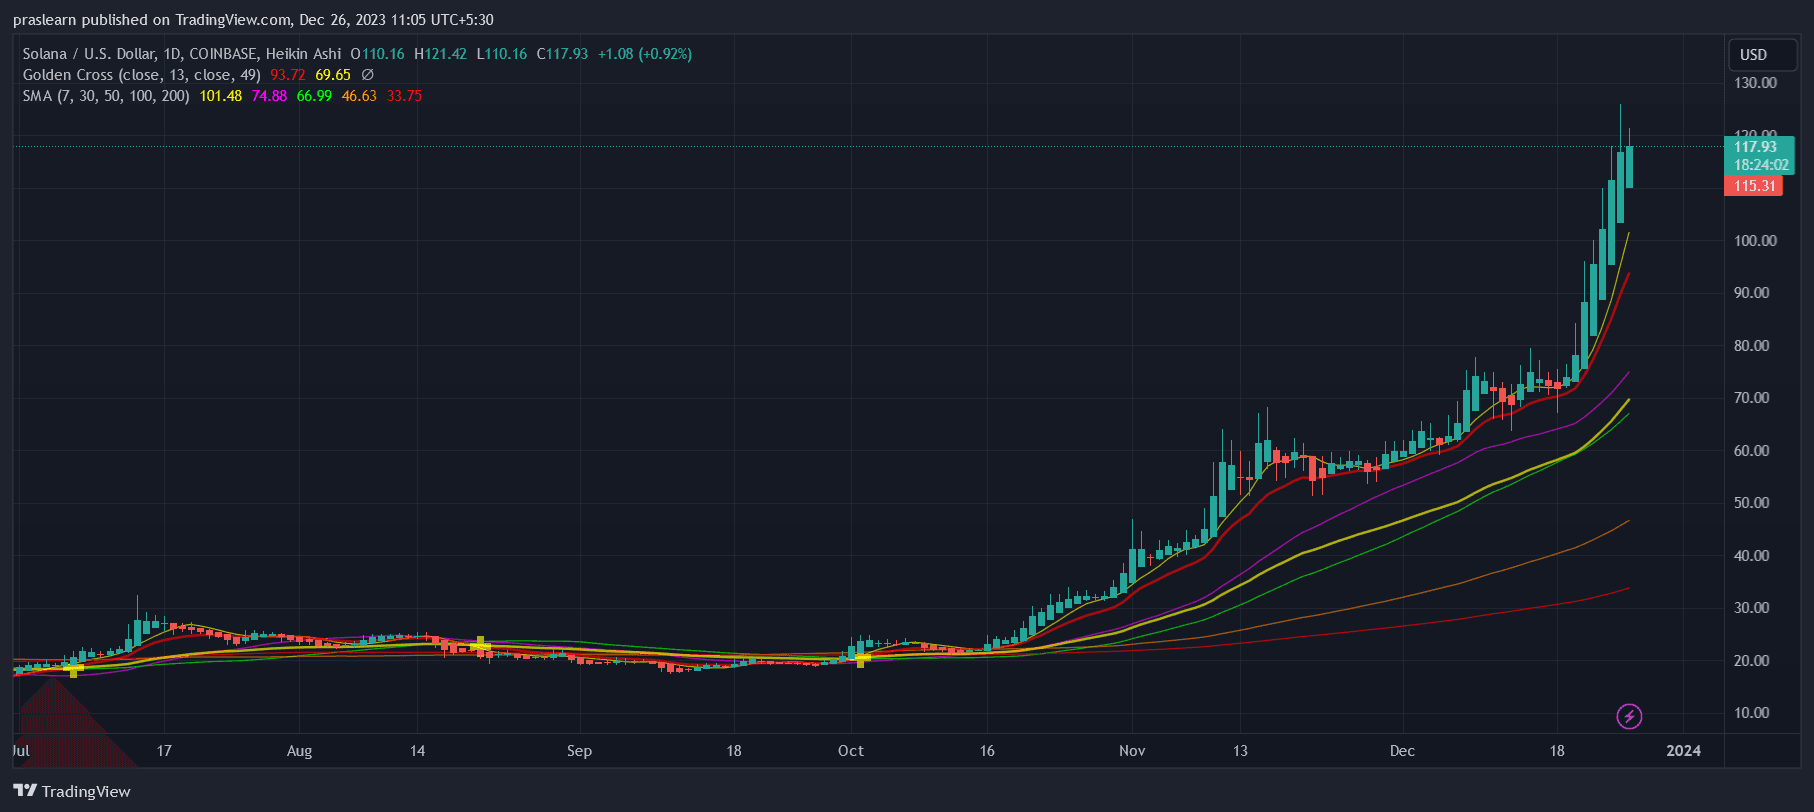
Task: Click the published on TradingView.com header text
Action: pyautogui.click(x=253, y=20)
